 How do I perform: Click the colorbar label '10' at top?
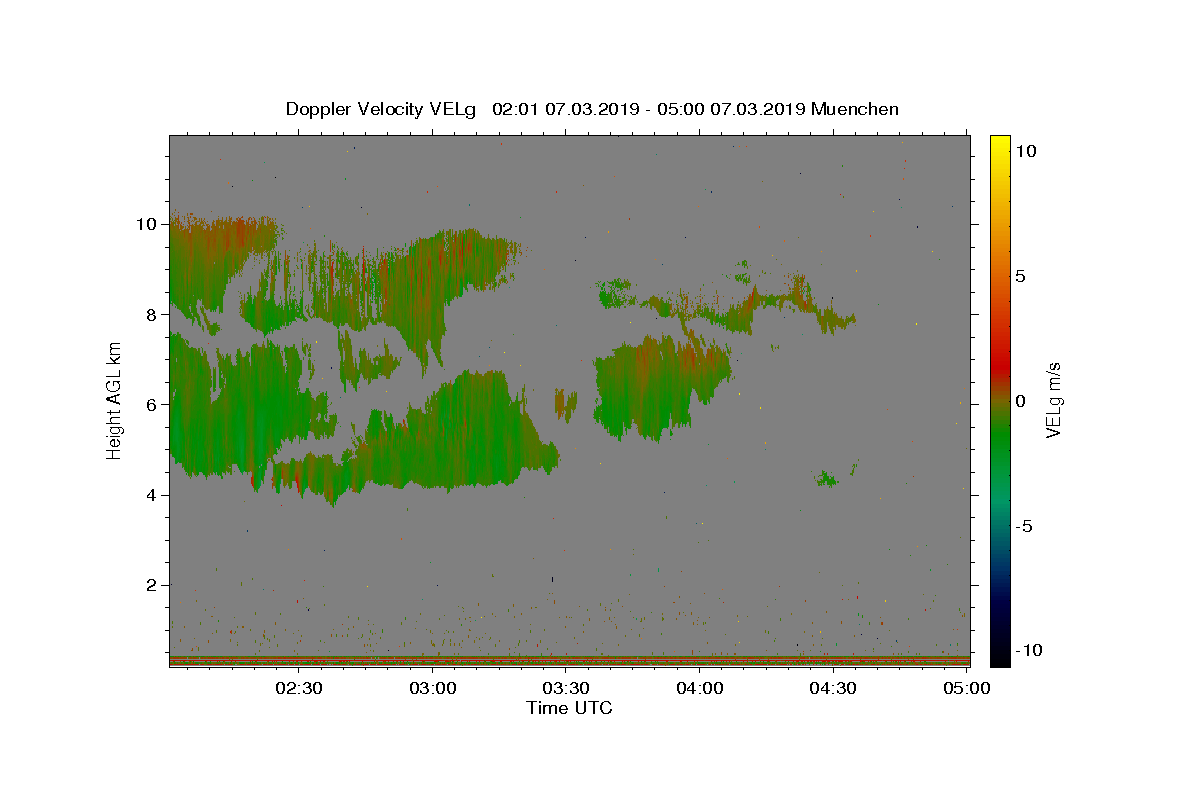click(1025, 151)
